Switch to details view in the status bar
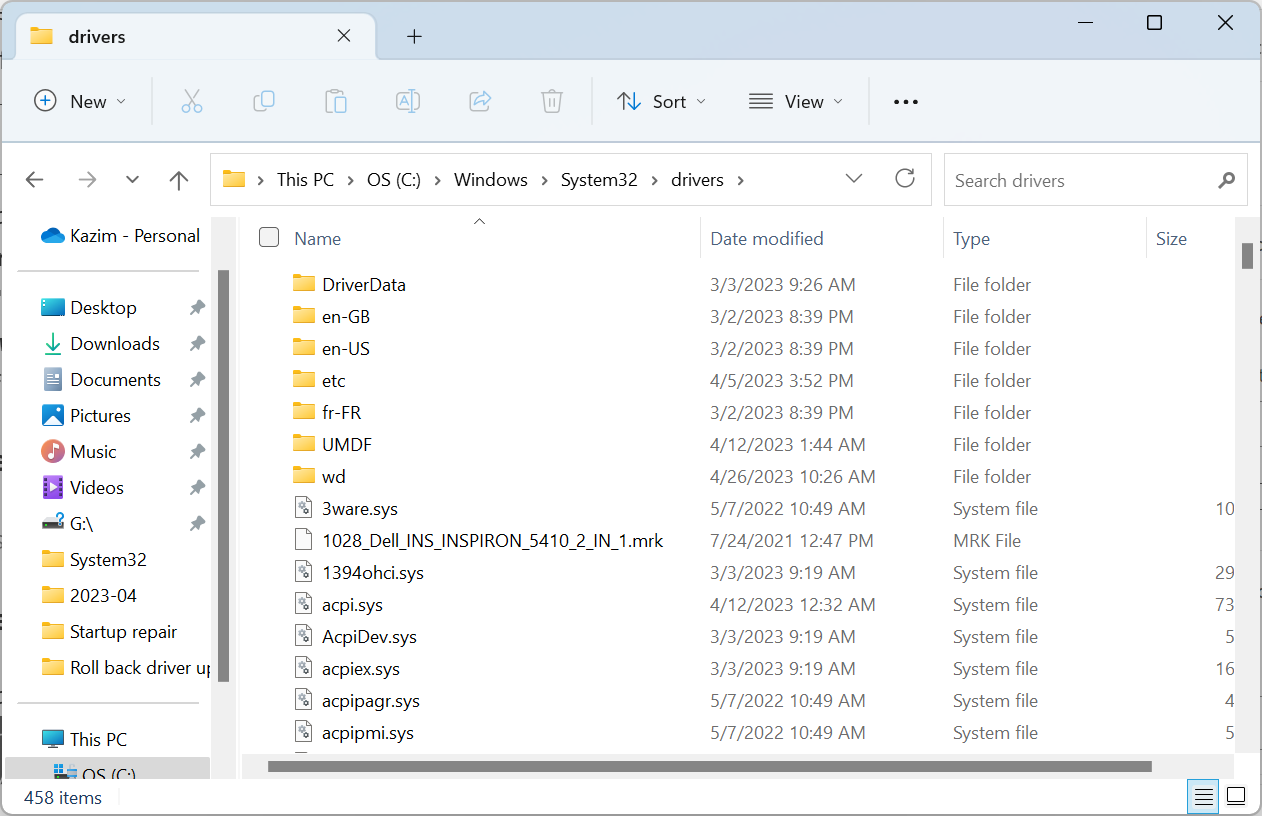 [x=1202, y=796]
